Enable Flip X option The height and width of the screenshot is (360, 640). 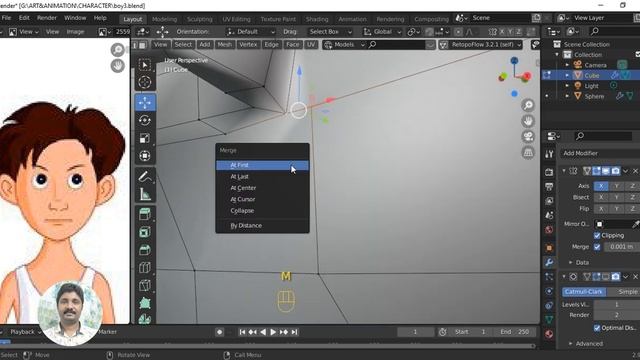click(x=601, y=209)
